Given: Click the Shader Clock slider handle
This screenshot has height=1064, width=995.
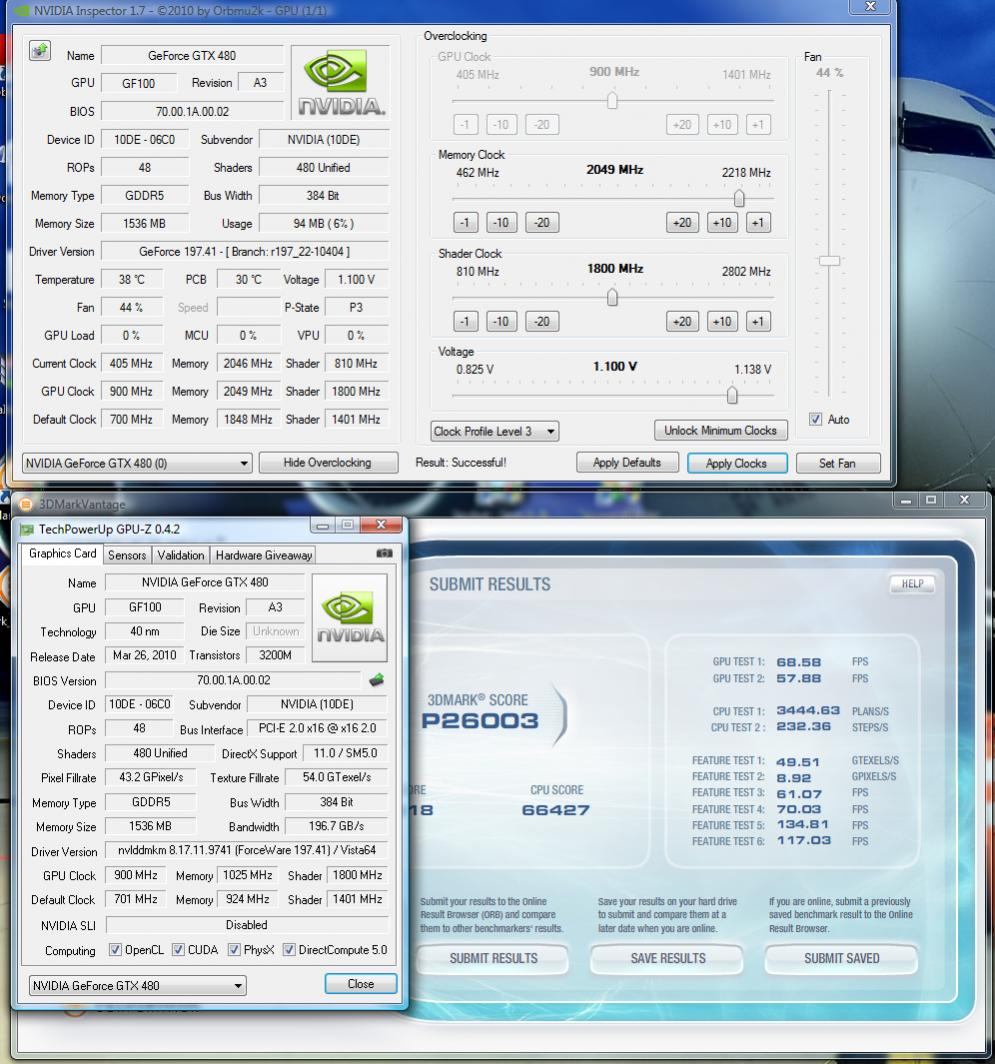Looking at the screenshot, I should pos(612,297).
